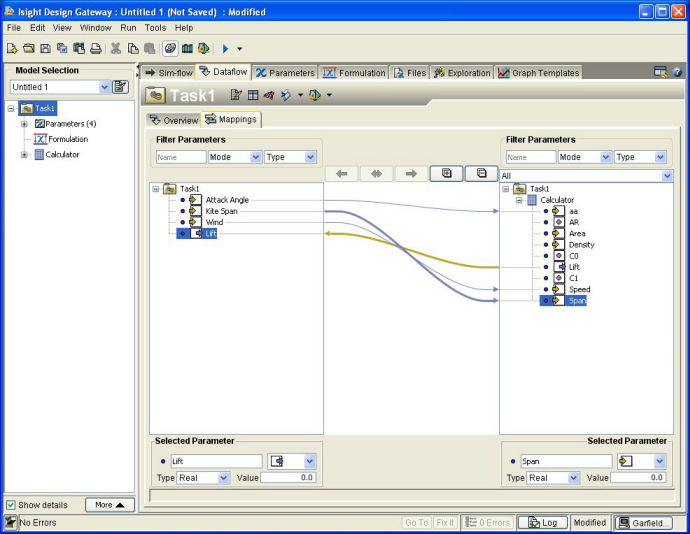Open the dropdown arrow next to Run
This screenshot has width=690, height=534.
(239, 49)
